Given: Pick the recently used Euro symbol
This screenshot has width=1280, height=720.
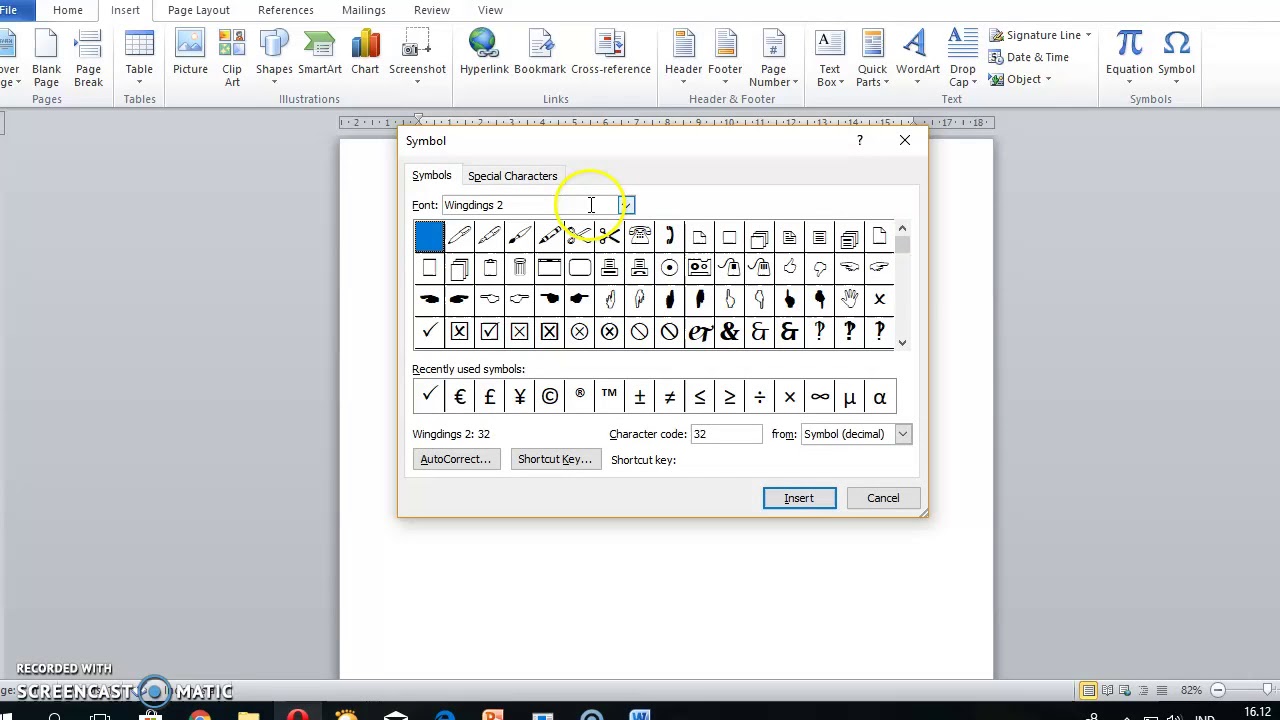Looking at the screenshot, I should pos(459,397).
